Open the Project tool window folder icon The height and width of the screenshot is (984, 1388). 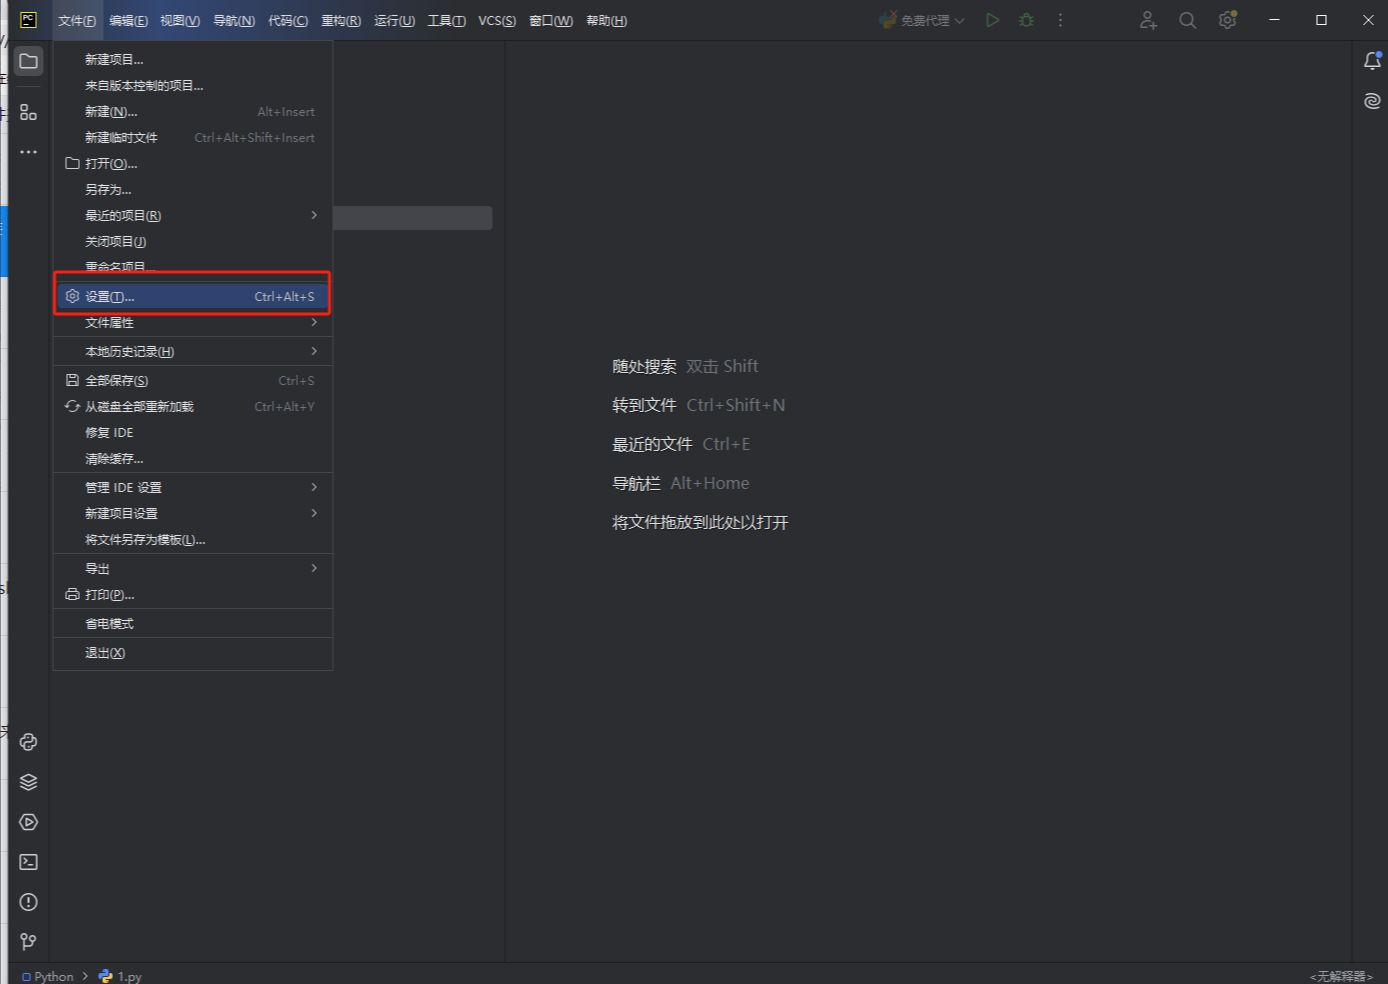click(x=29, y=61)
